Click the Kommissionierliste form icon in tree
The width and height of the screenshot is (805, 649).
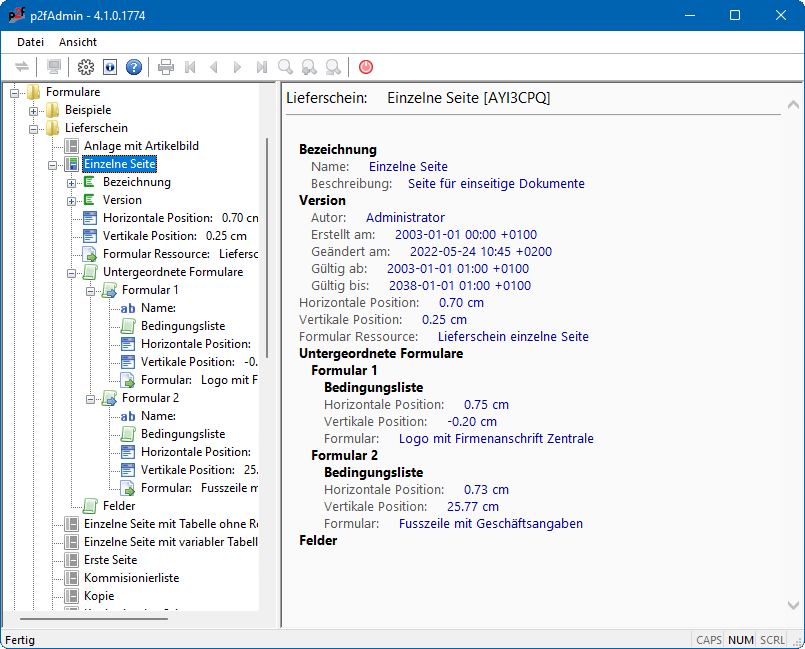71,578
